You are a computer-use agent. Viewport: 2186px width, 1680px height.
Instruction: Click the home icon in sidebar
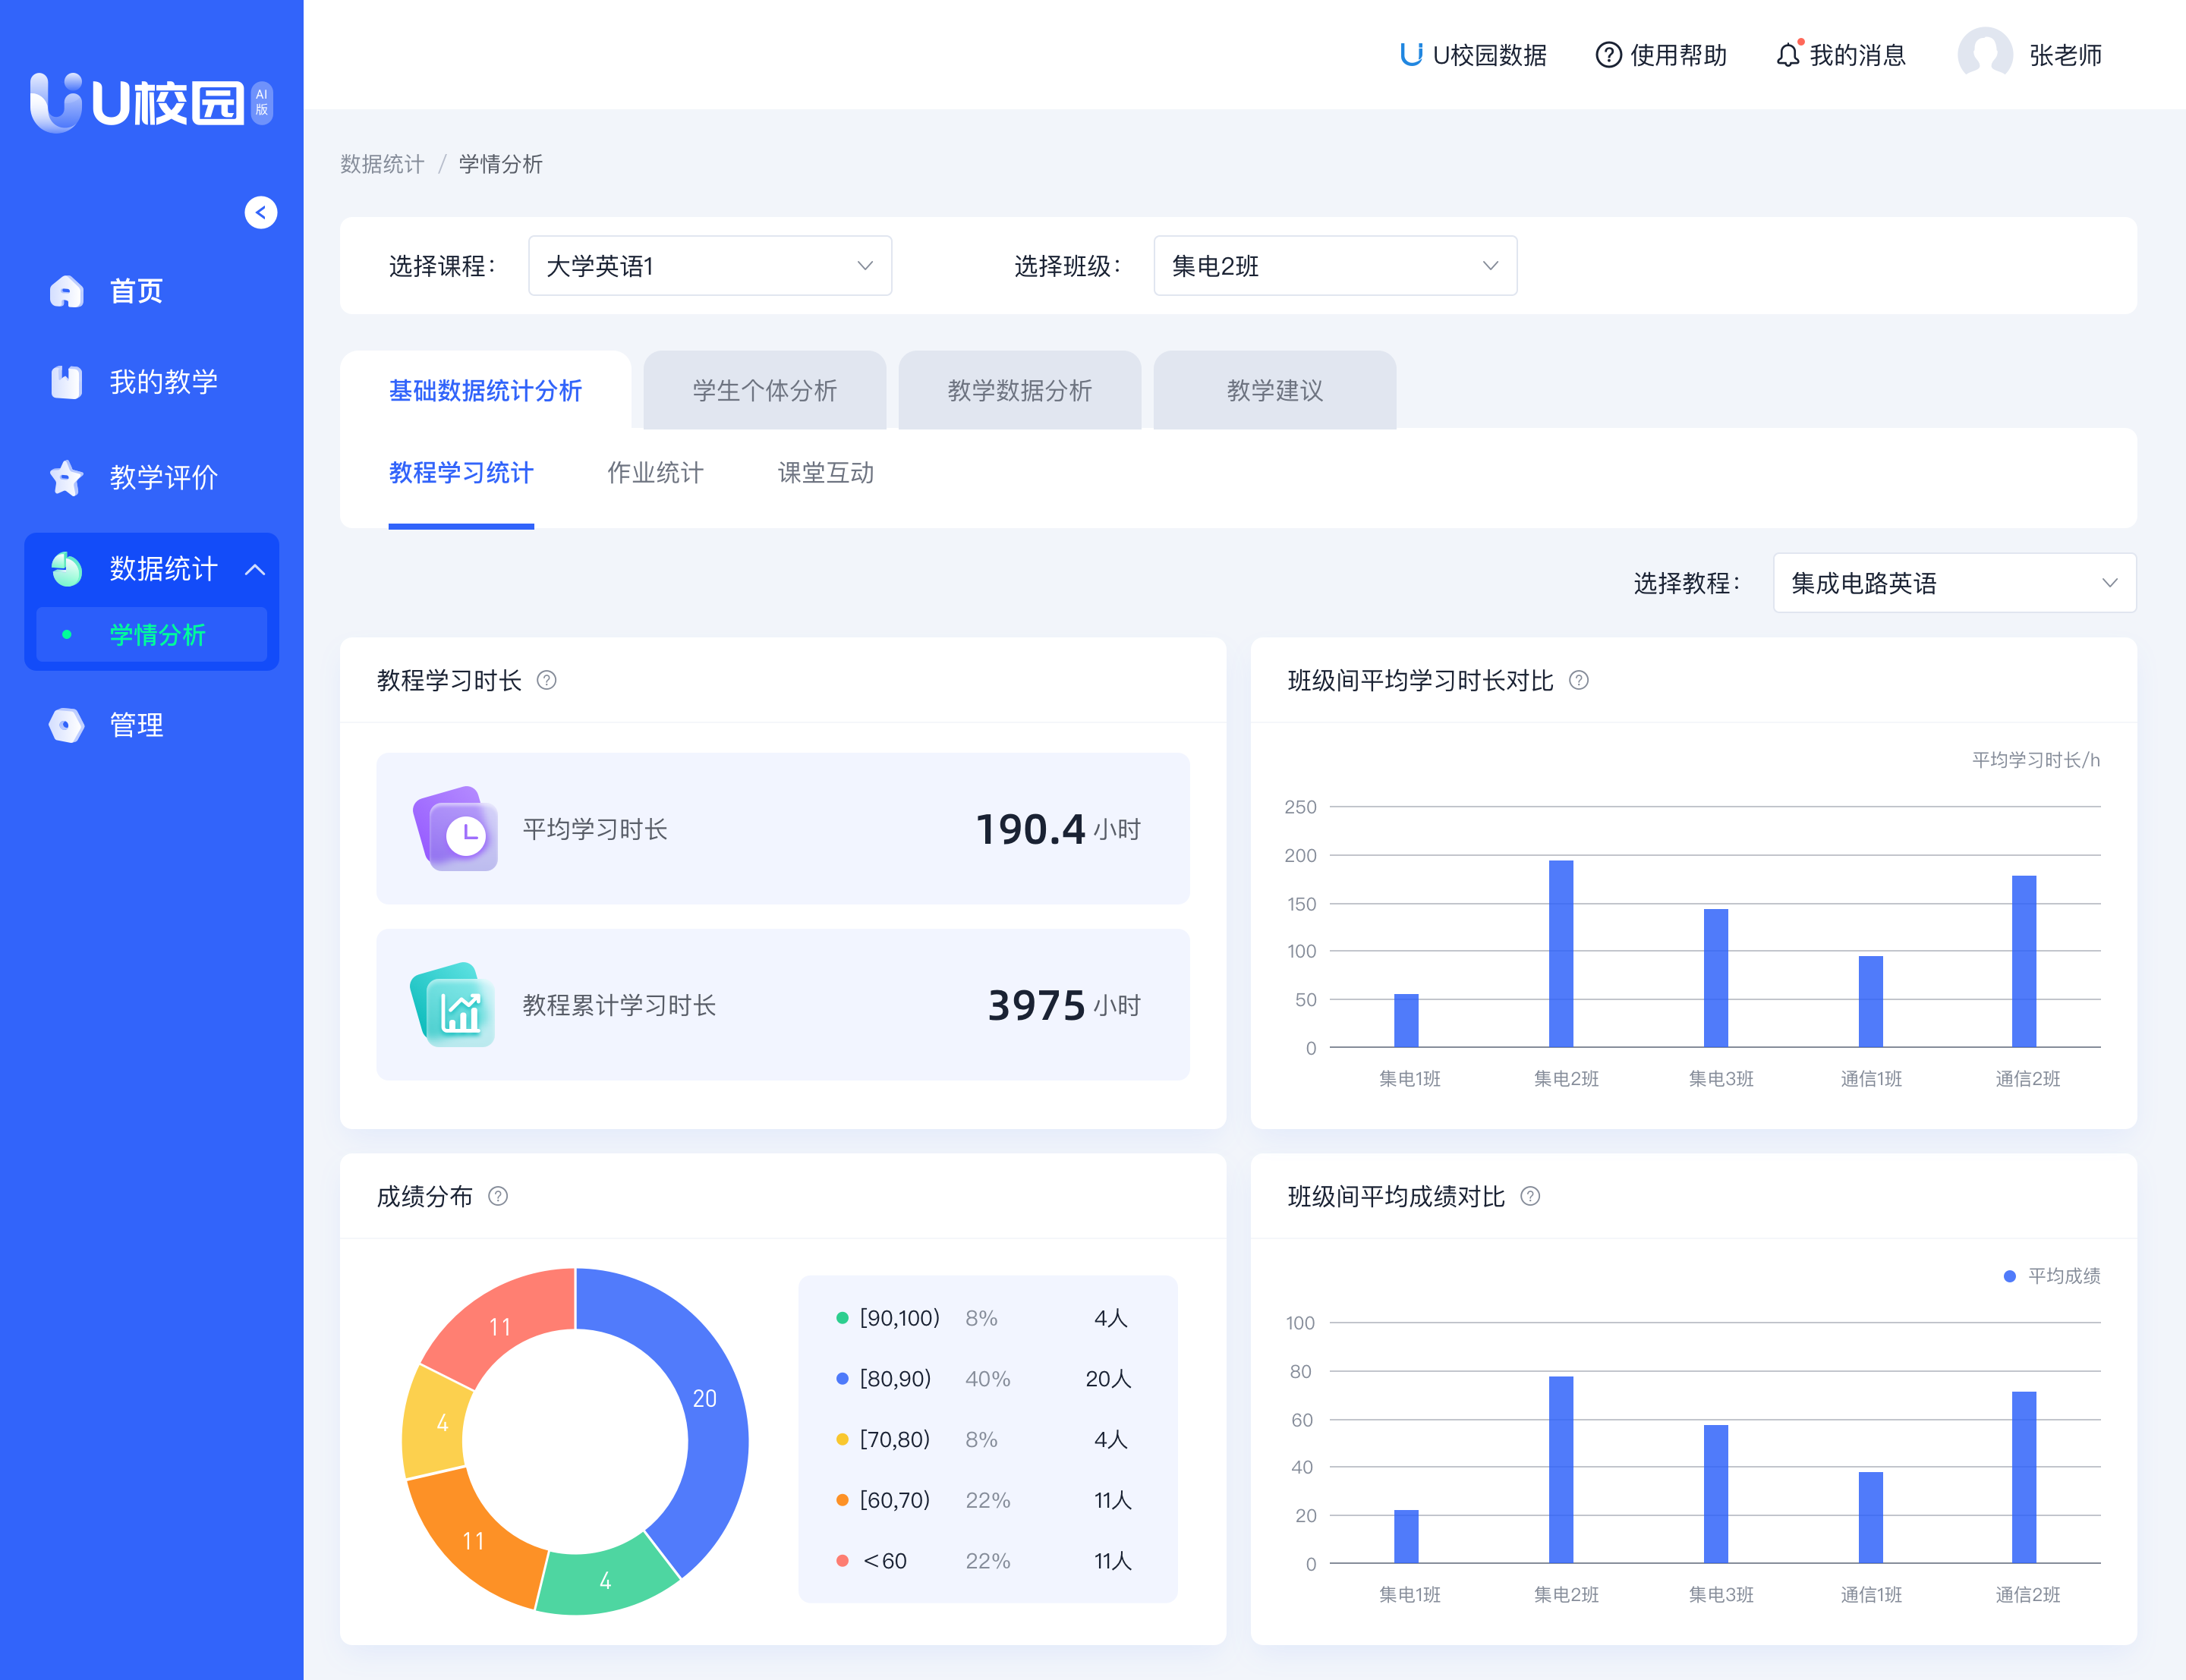coord(66,291)
